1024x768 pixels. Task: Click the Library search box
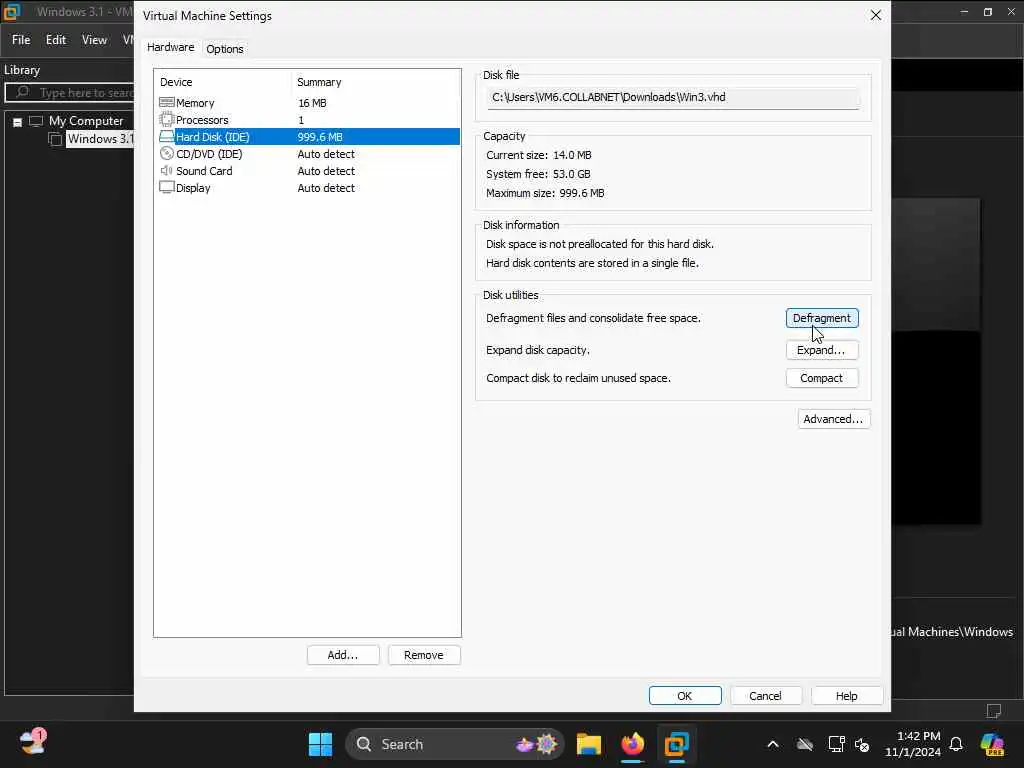click(71, 93)
